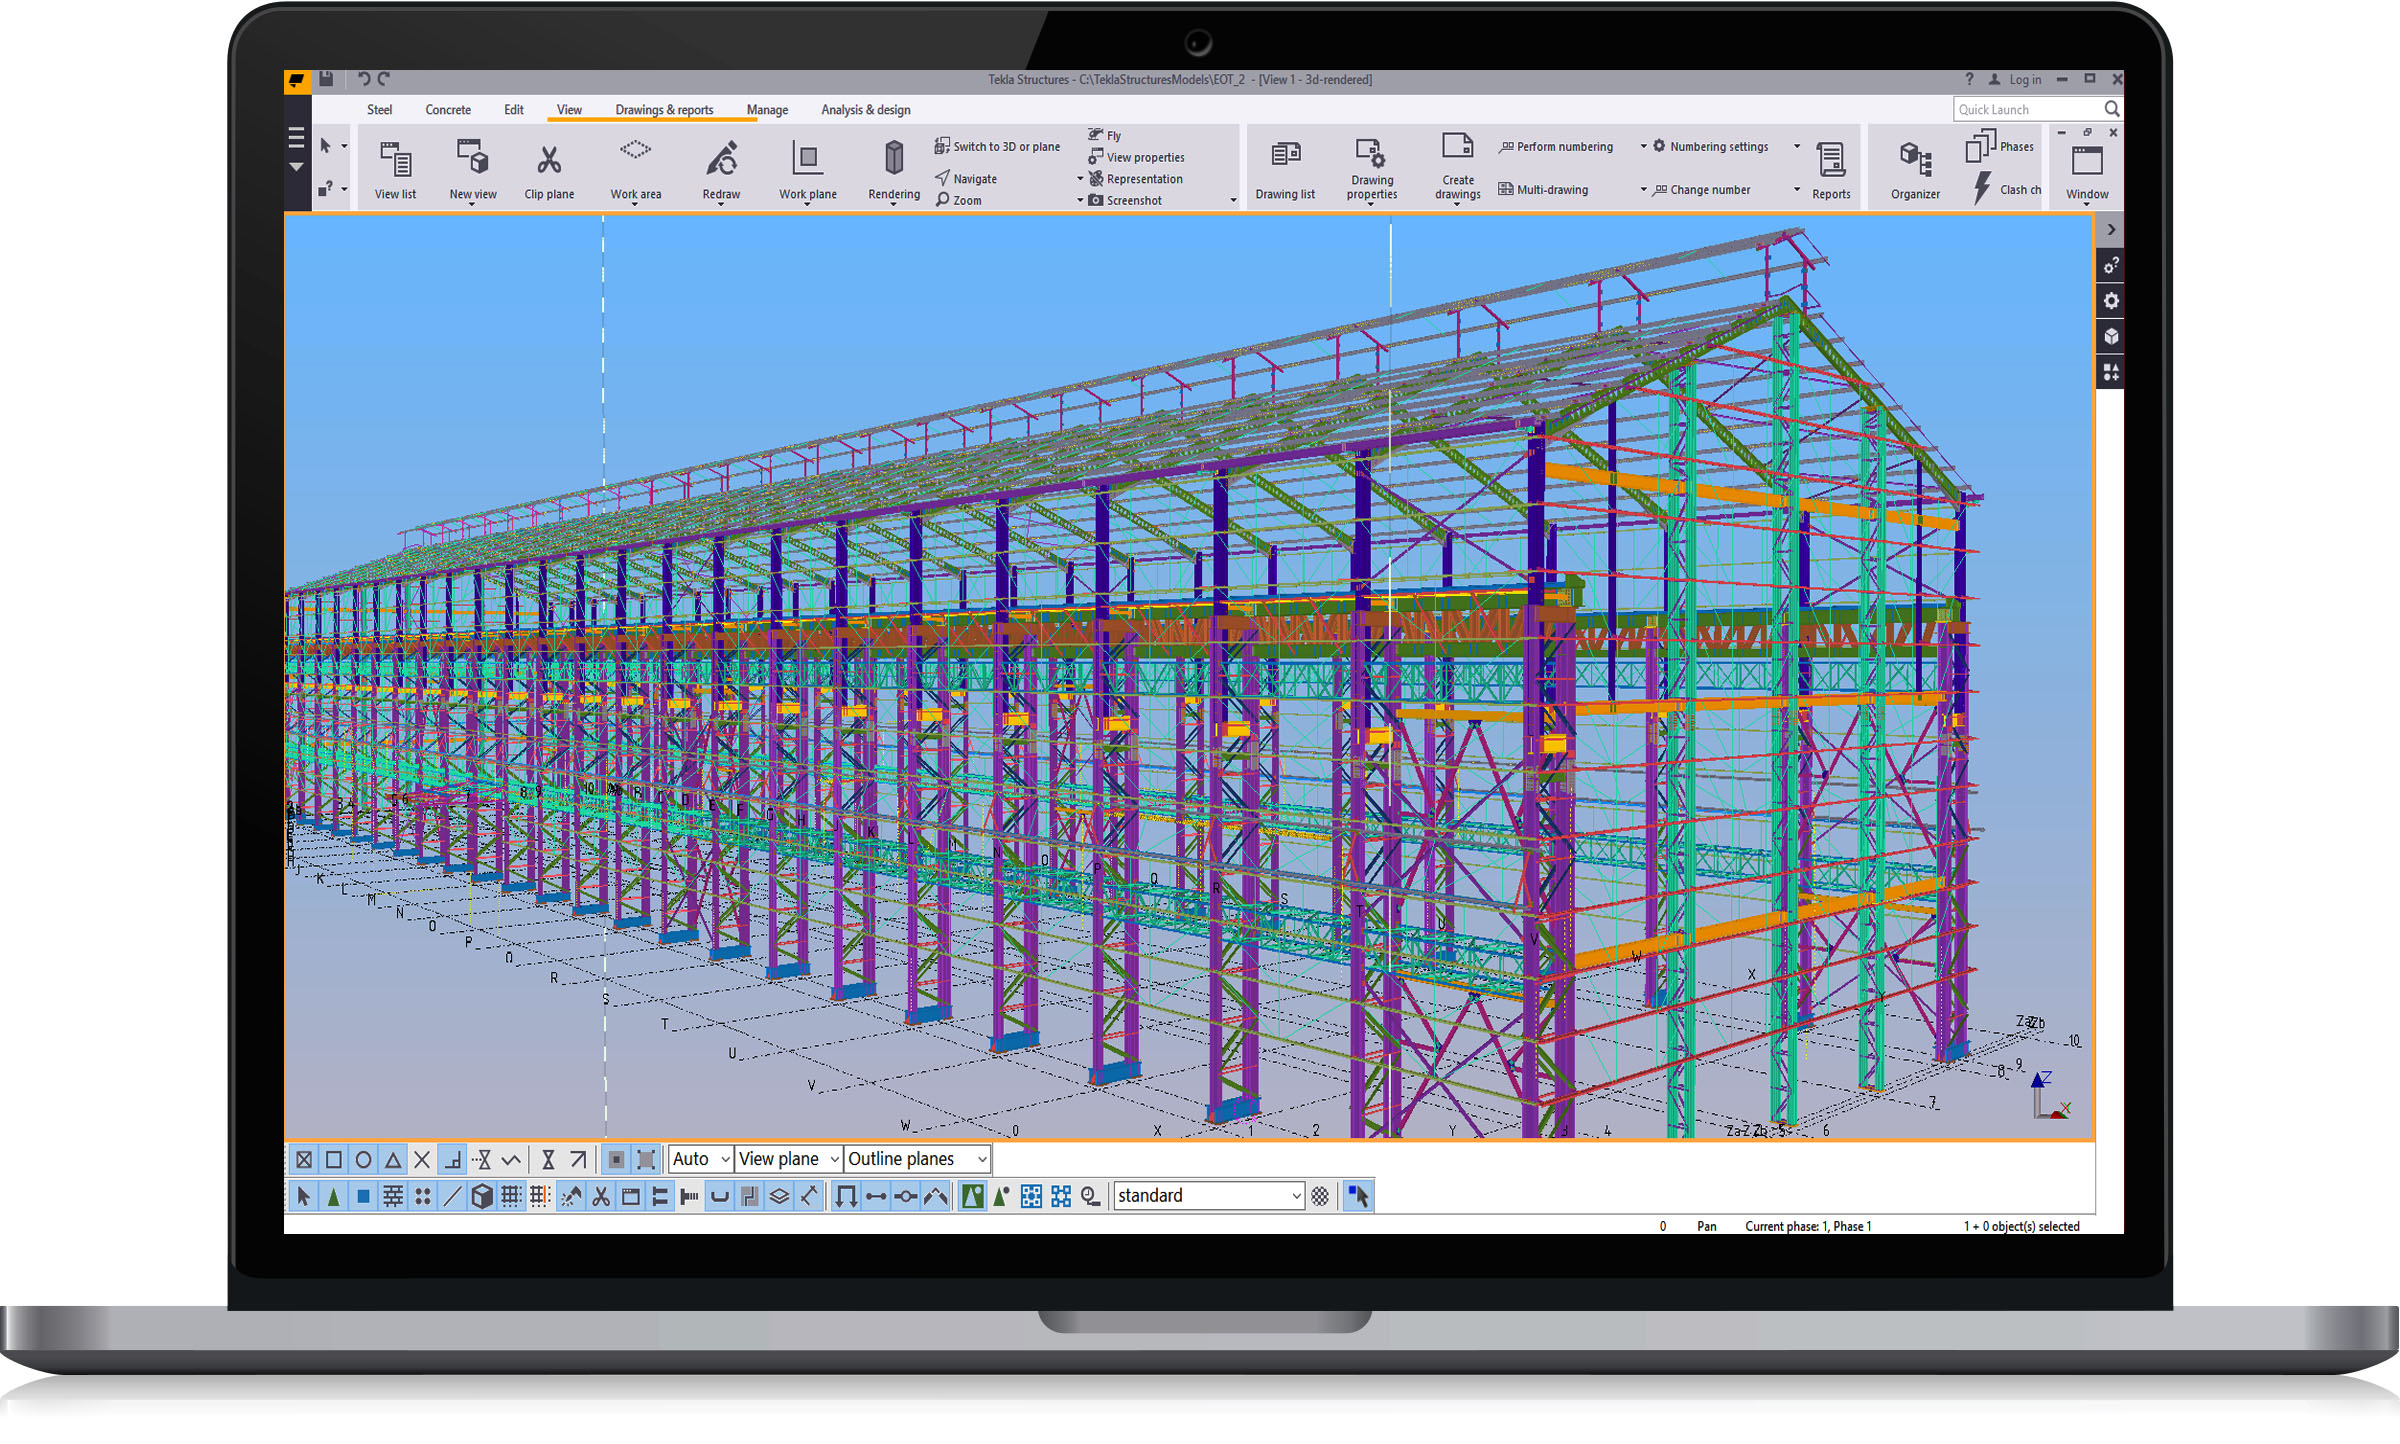
Task: Expand the Outline planes dropdown
Action: tap(917, 1159)
